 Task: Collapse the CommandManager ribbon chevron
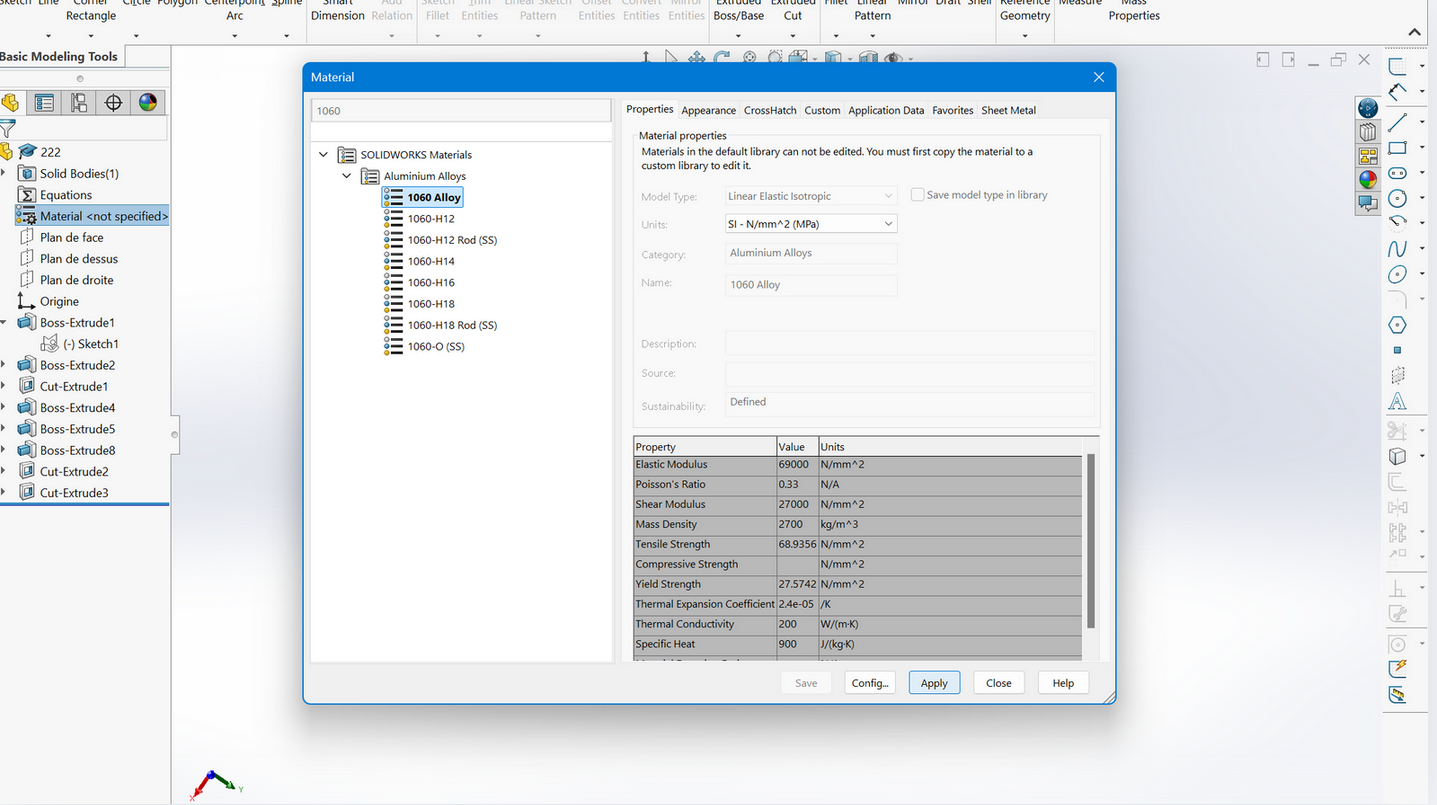coord(1414,32)
